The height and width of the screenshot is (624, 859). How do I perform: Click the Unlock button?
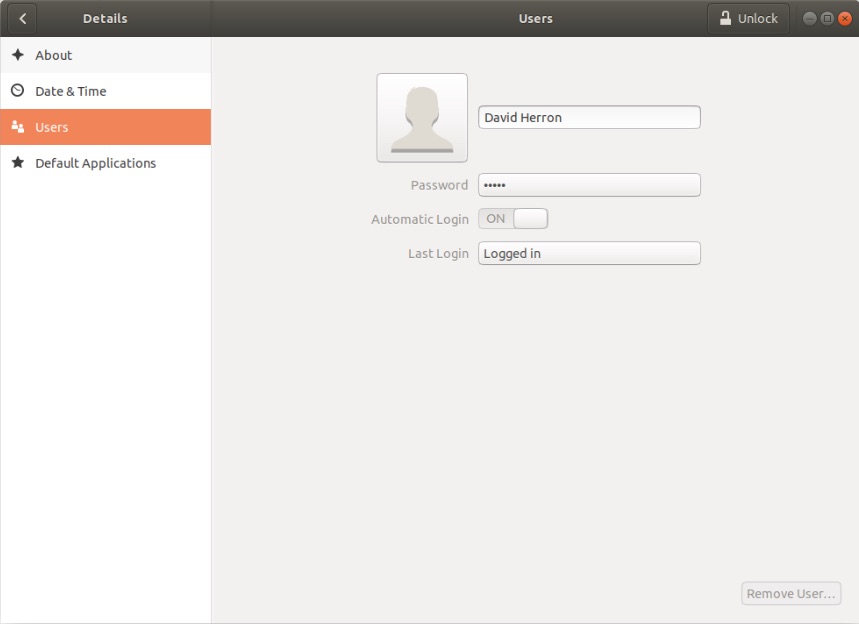point(748,19)
